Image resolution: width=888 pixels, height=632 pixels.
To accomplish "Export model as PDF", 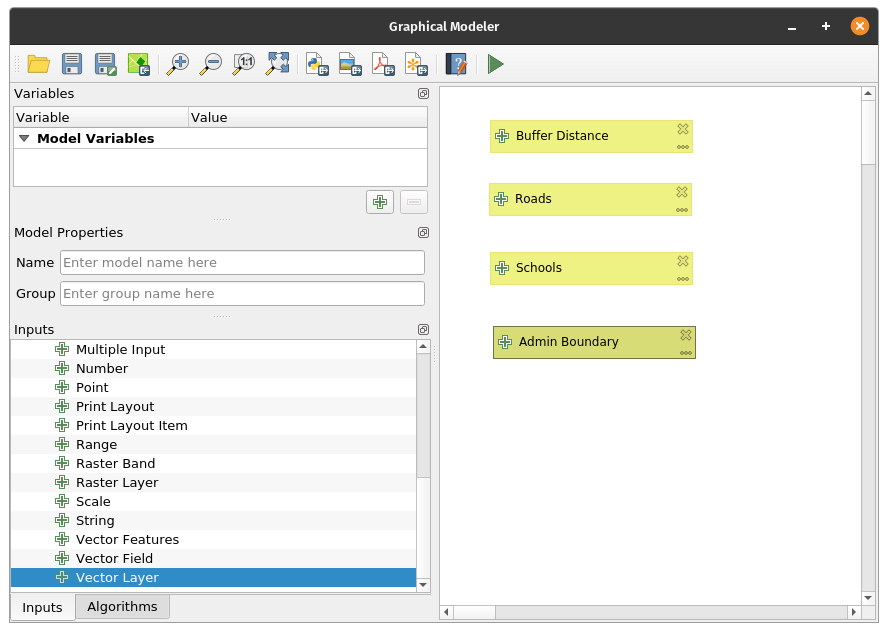I will tap(383, 65).
